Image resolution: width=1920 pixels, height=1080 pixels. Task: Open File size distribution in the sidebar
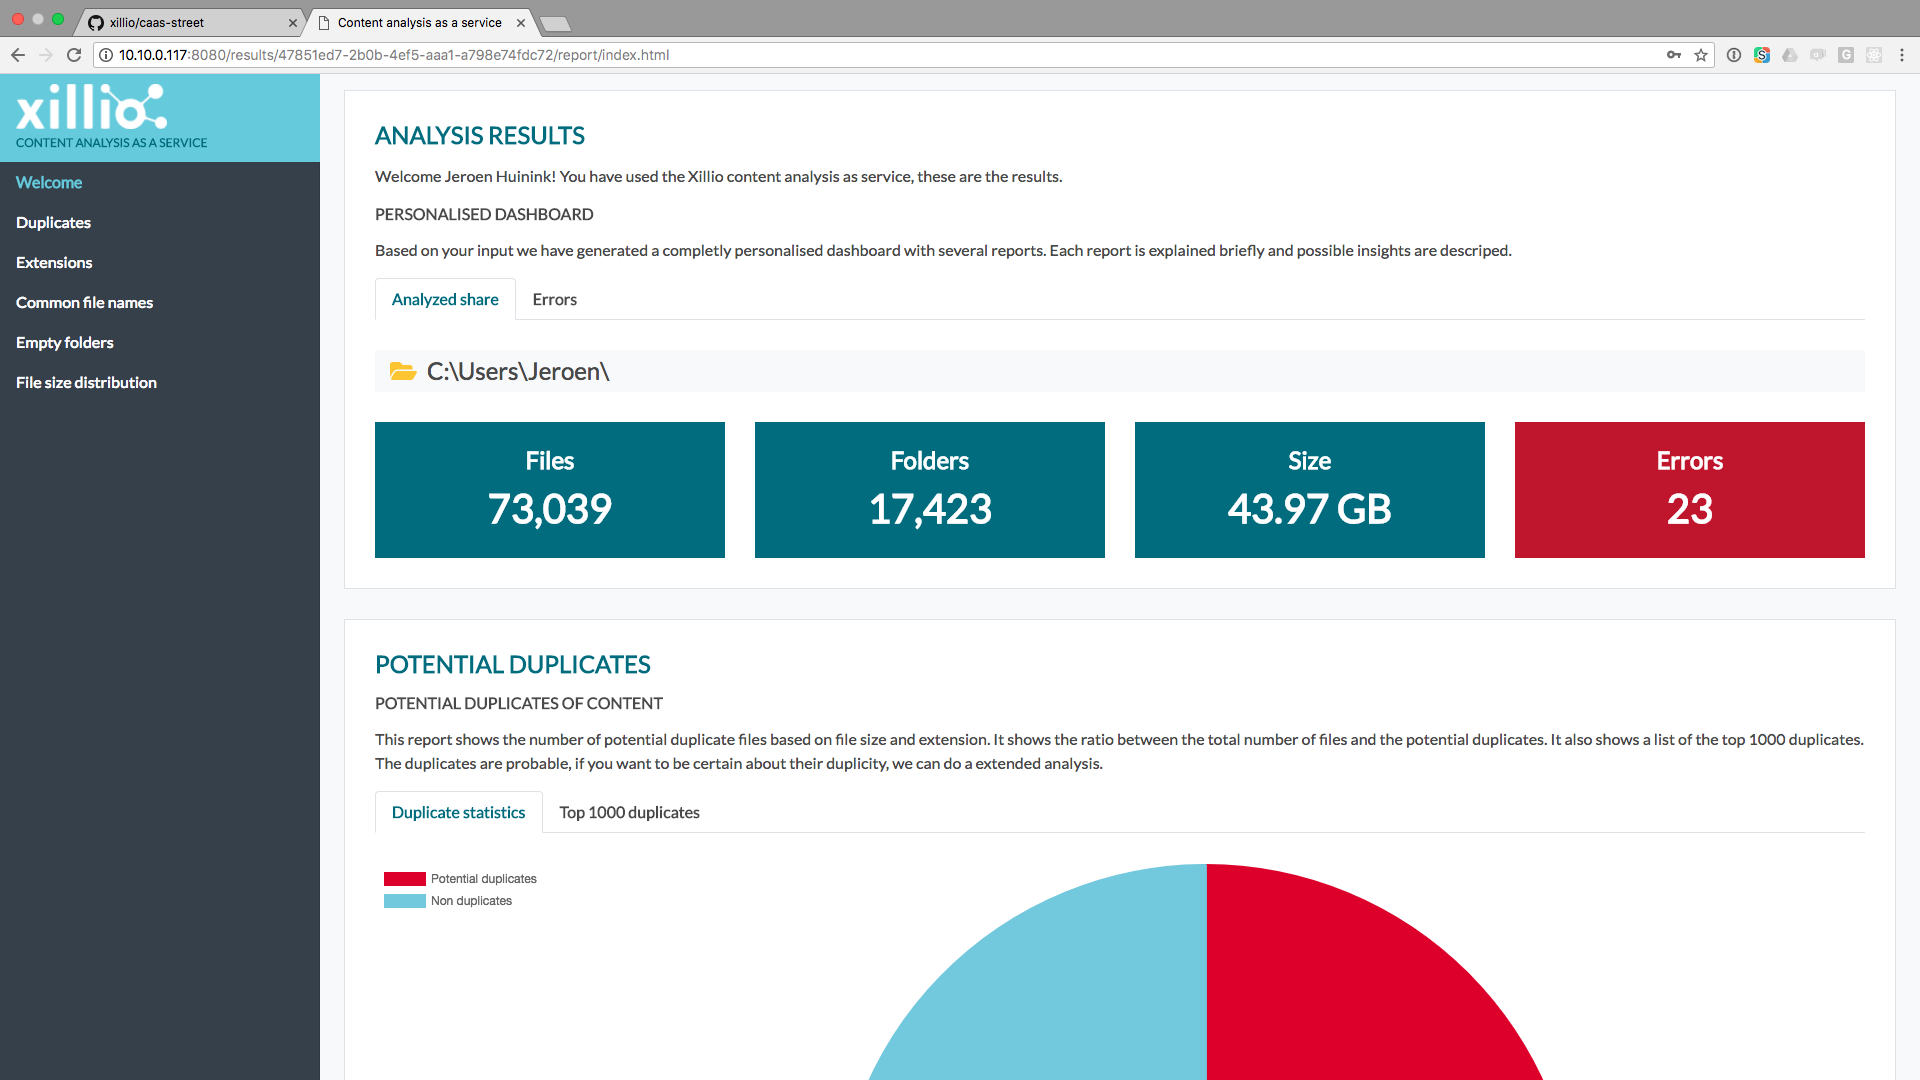pos(86,382)
